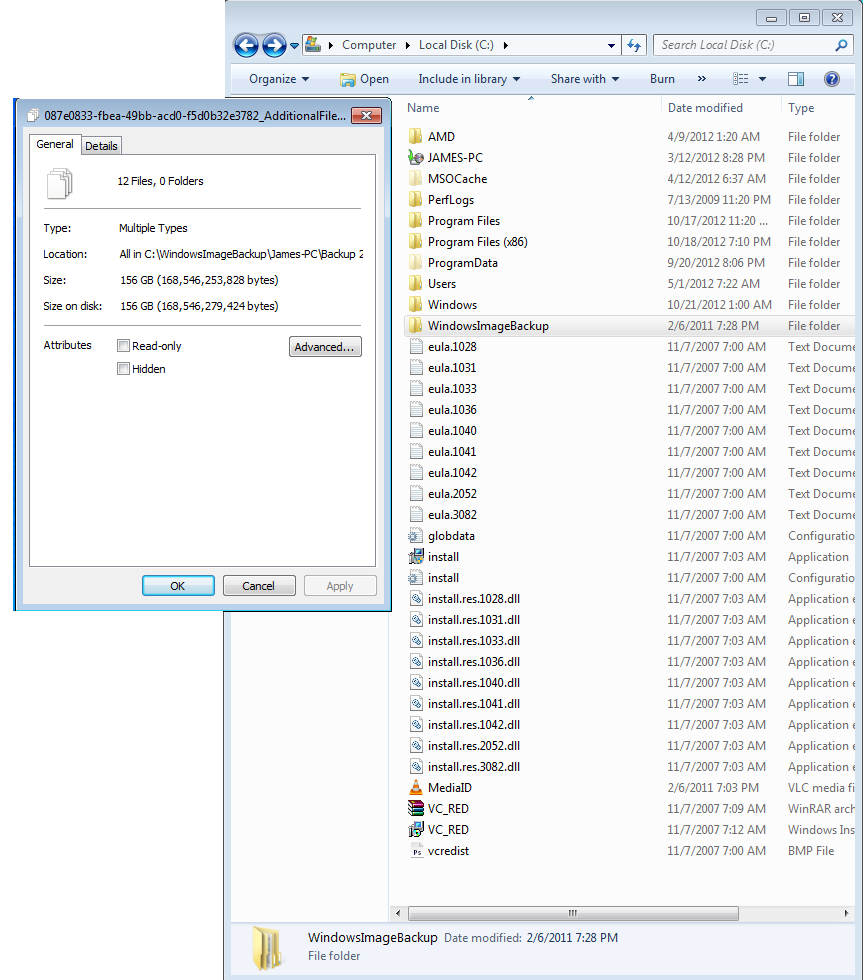Select the Users folder icon
The width and height of the screenshot is (865, 980).
pyautogui.click(x=416, y=284)
